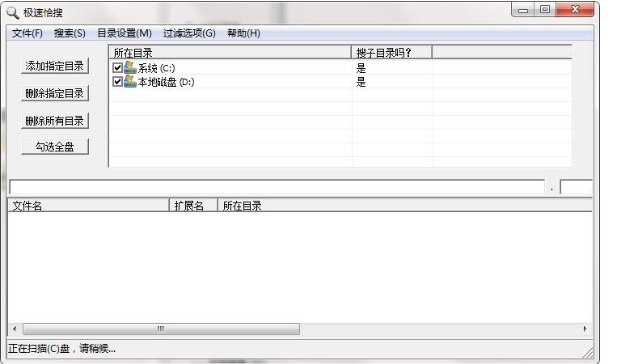The height and width of the screenshot is (364, 621).
Task: Sort results by 文件名 column header
Action: click(x=89, y=206)
